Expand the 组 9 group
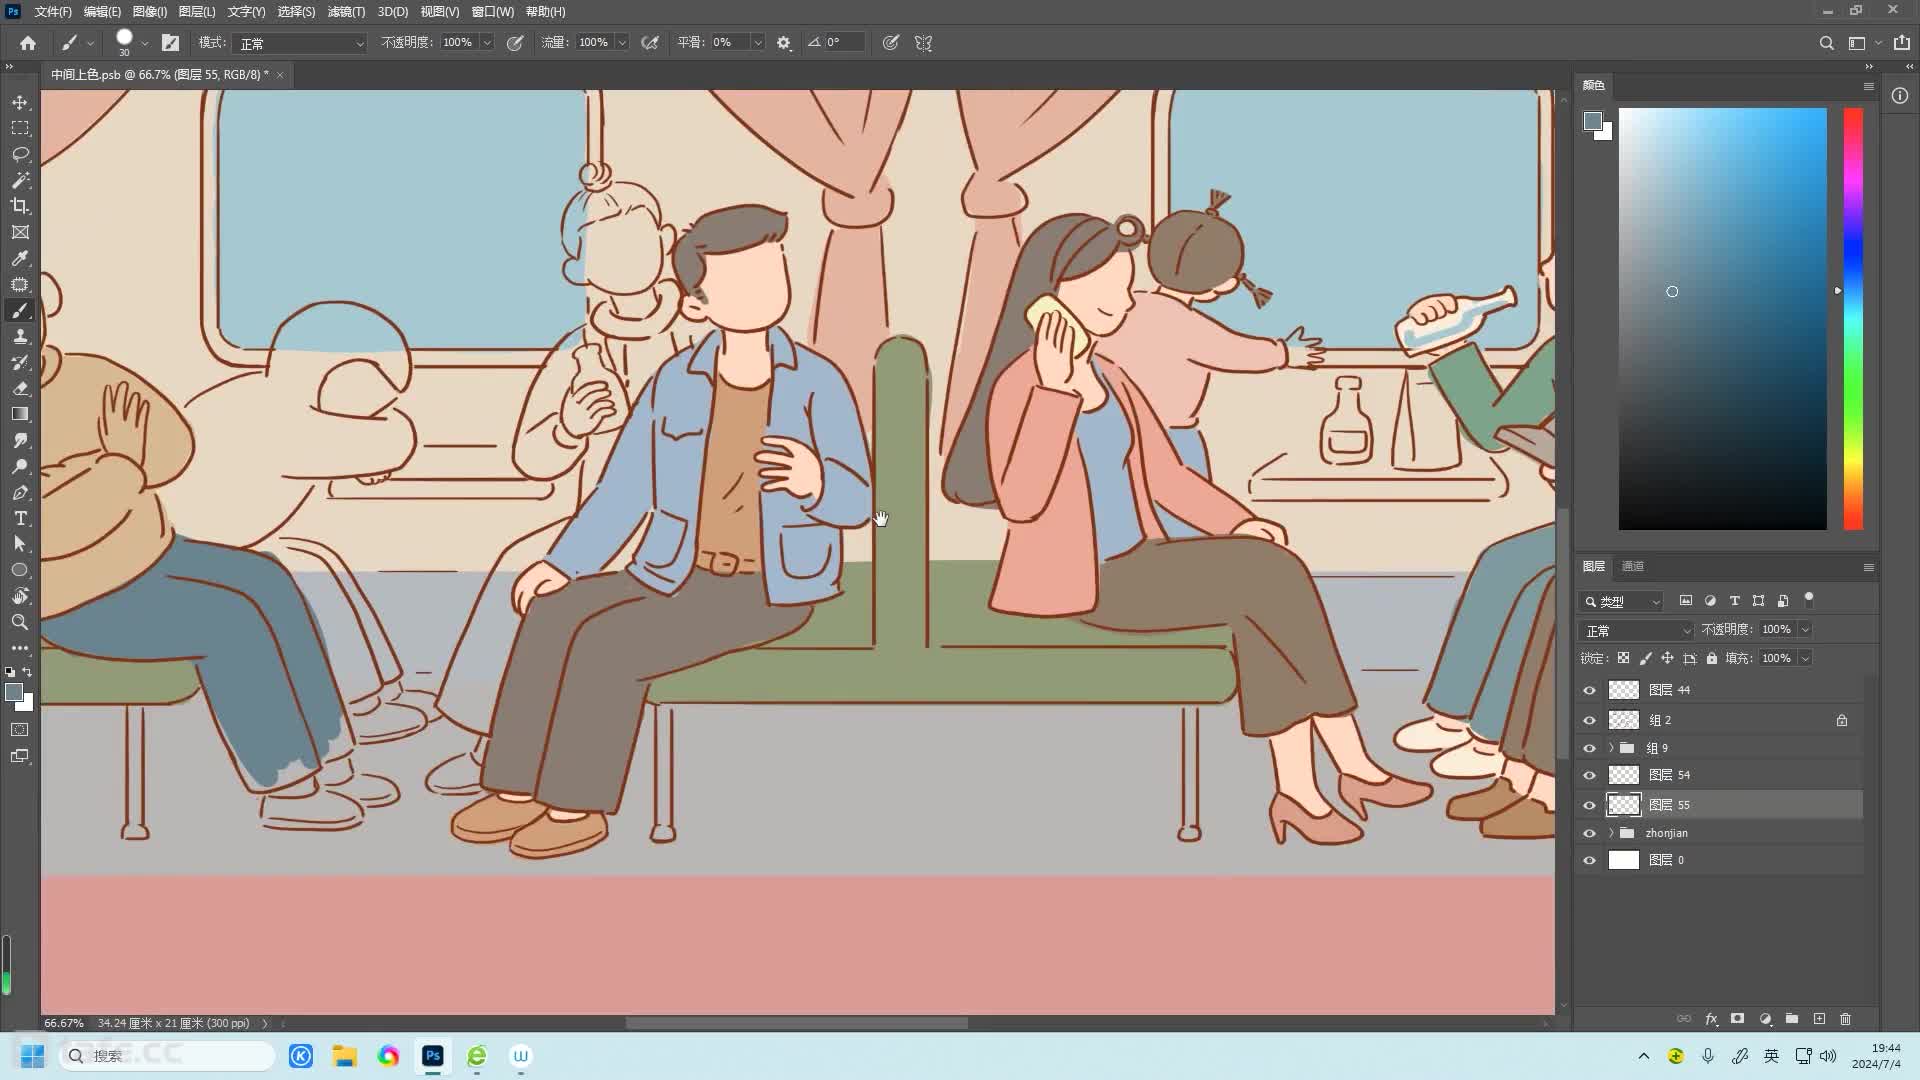Image resolution: width=1920 pixels, height=1080 pixels. tap(1611, 748)
